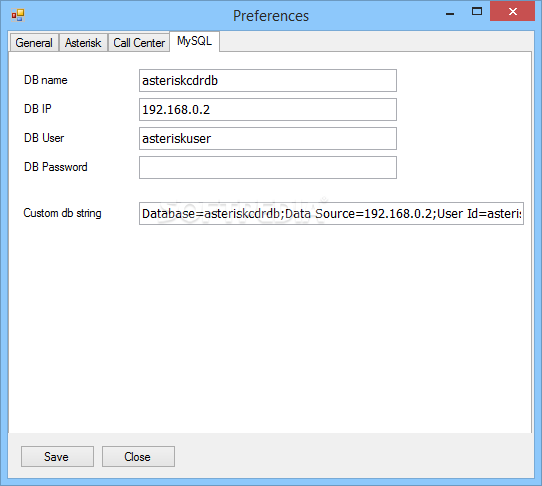Viewport: 542px width, 486px height.
Task: Open the Asterisk tab
Action: 83,43
